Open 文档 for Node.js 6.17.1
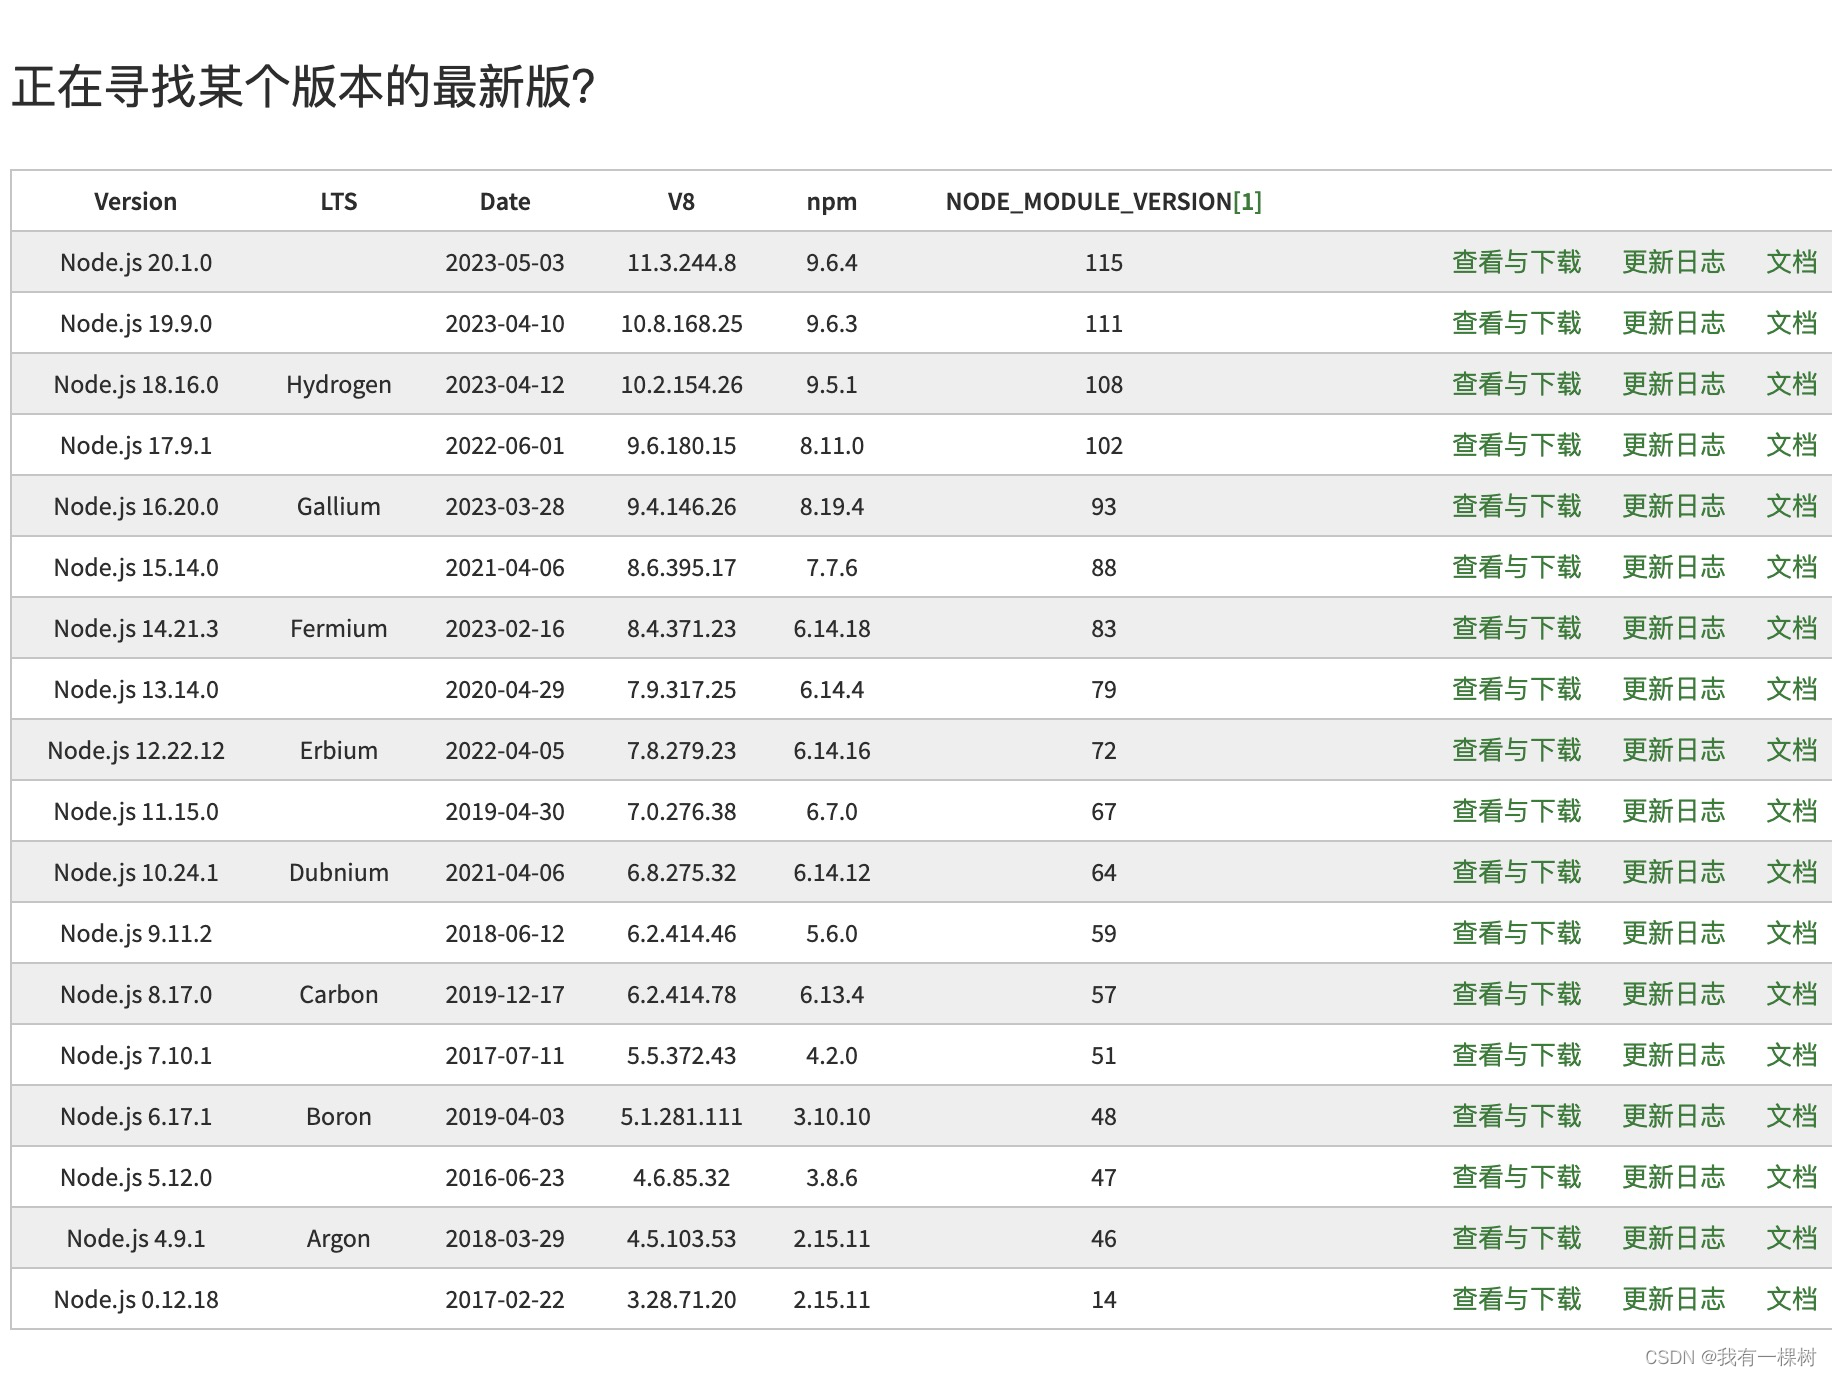Viewport: 1832px width, 1376px height. [1792, 1116]
